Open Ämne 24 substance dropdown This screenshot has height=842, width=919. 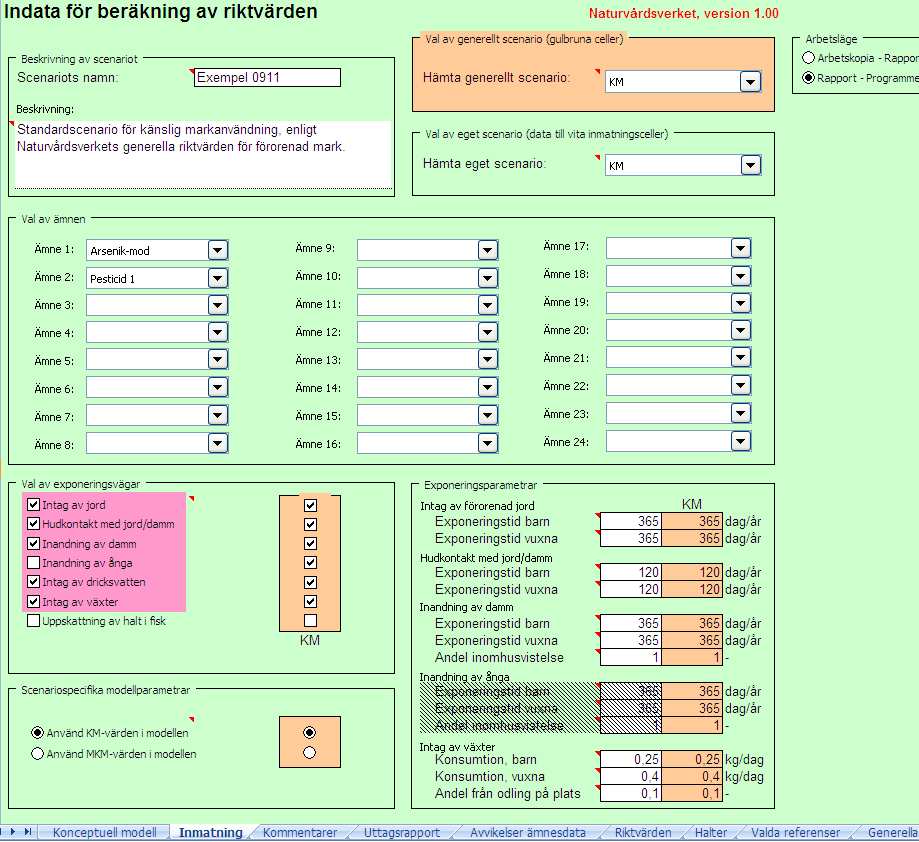pyautogui.click(x=741, y=441)
